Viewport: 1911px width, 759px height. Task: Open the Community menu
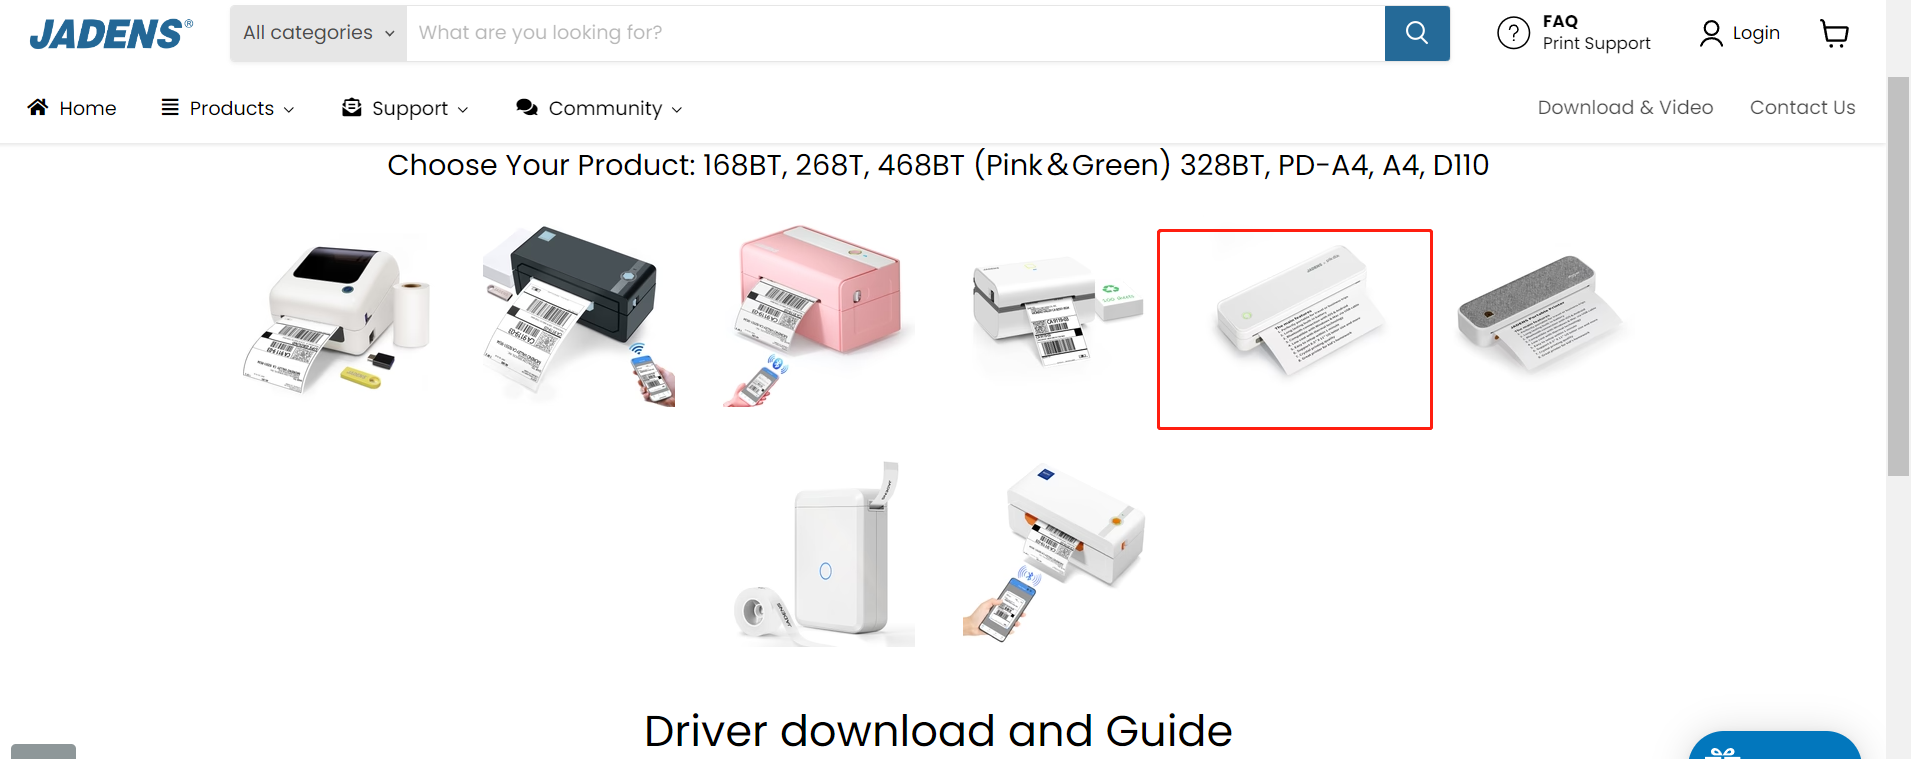click(x=599, y=108)
